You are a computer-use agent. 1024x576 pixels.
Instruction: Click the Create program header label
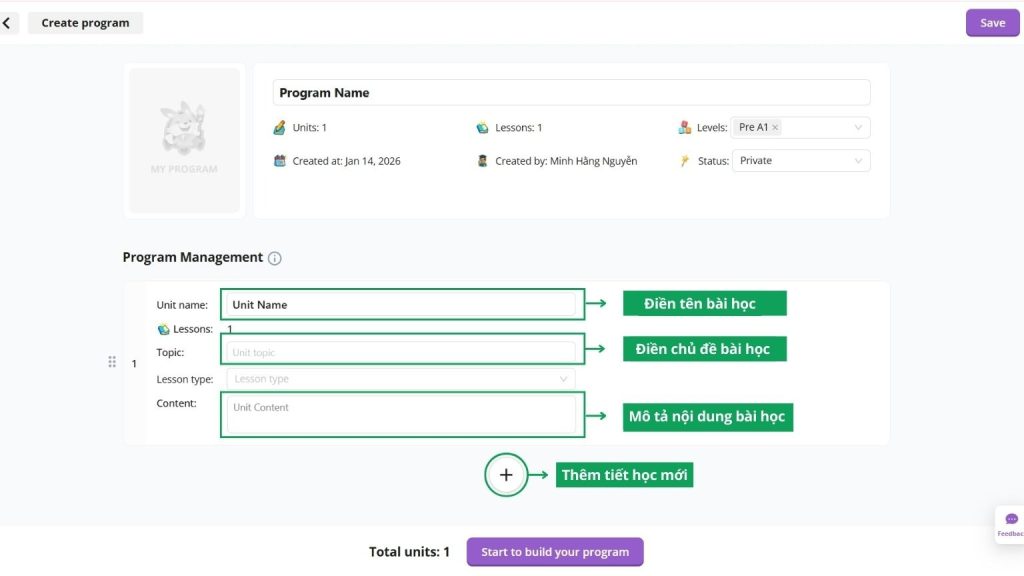85,23
